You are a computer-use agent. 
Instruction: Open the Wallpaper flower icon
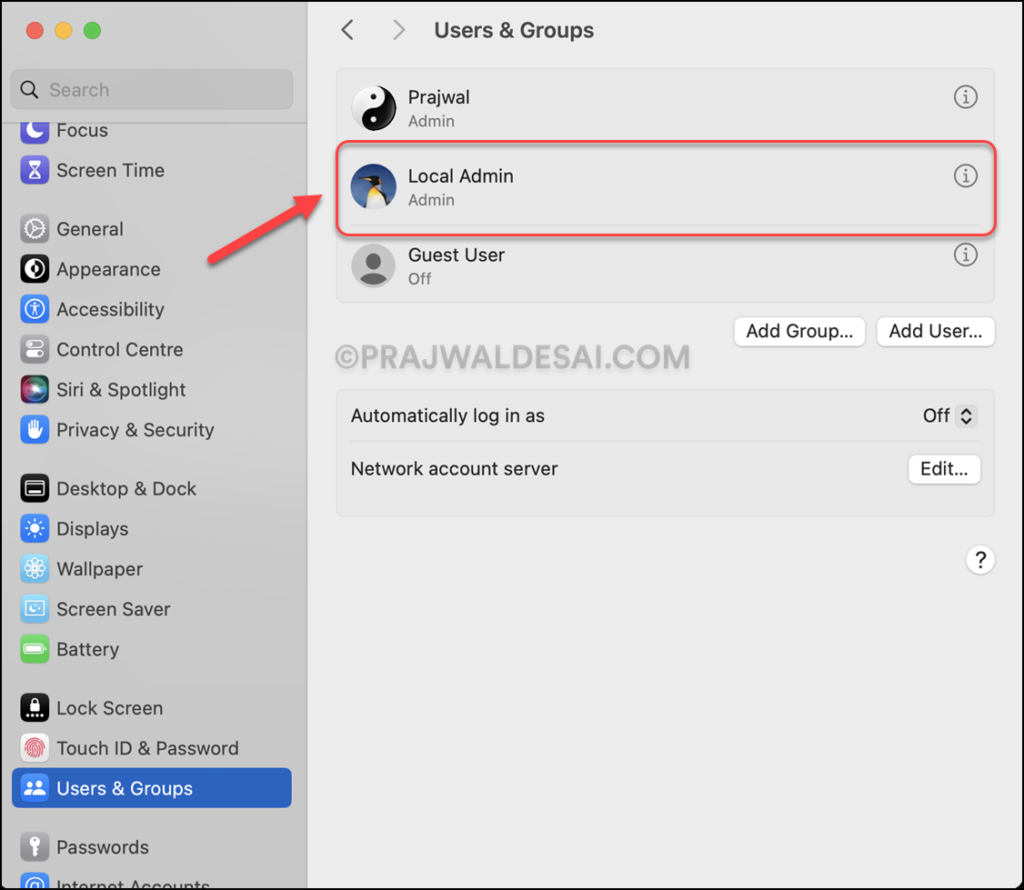coord(35,569)
